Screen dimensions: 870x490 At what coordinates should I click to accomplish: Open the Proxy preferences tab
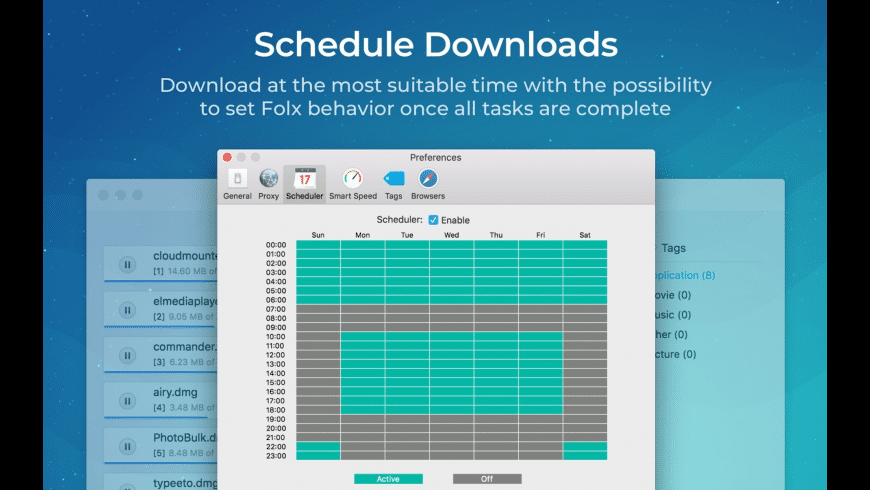[x=269, y=184]
